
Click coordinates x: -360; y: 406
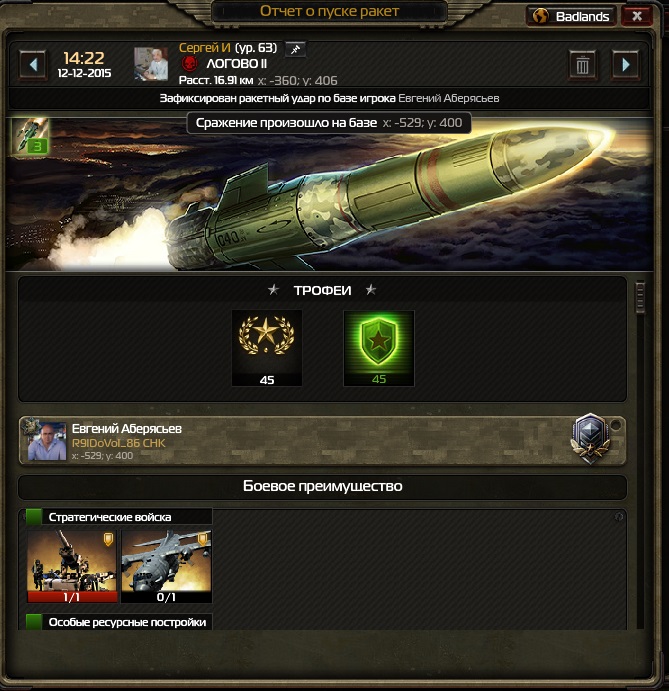(x=297, y=81)
